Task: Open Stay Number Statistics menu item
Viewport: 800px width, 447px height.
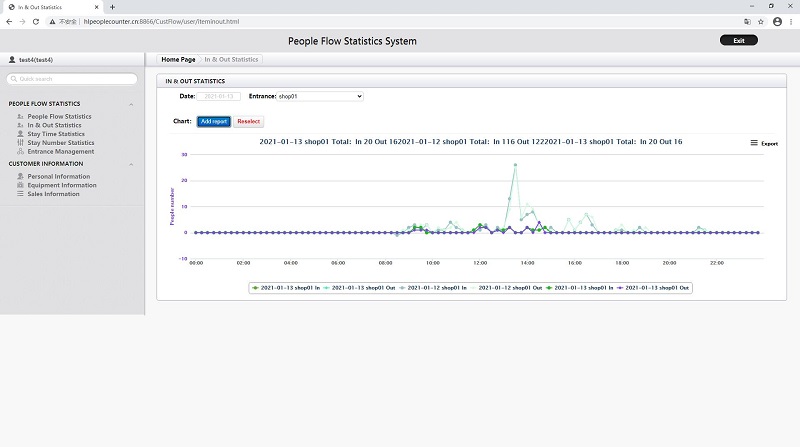Action: pos(61,142)
